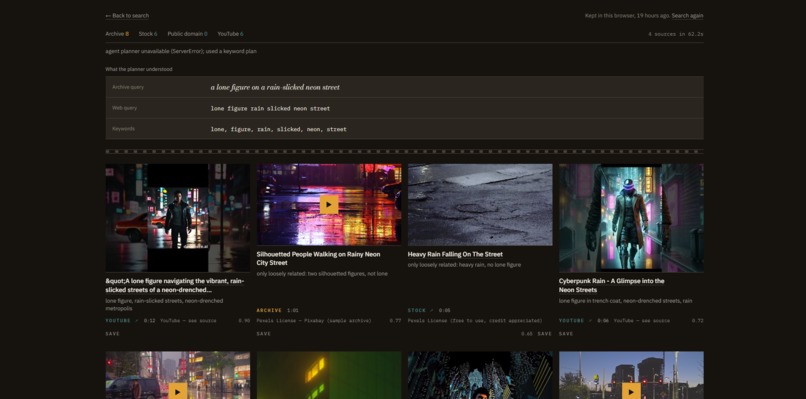806x399 pixels.
Task: Select Web query 'lone figure rain slicked neon street'
Action: coord(270,108)
